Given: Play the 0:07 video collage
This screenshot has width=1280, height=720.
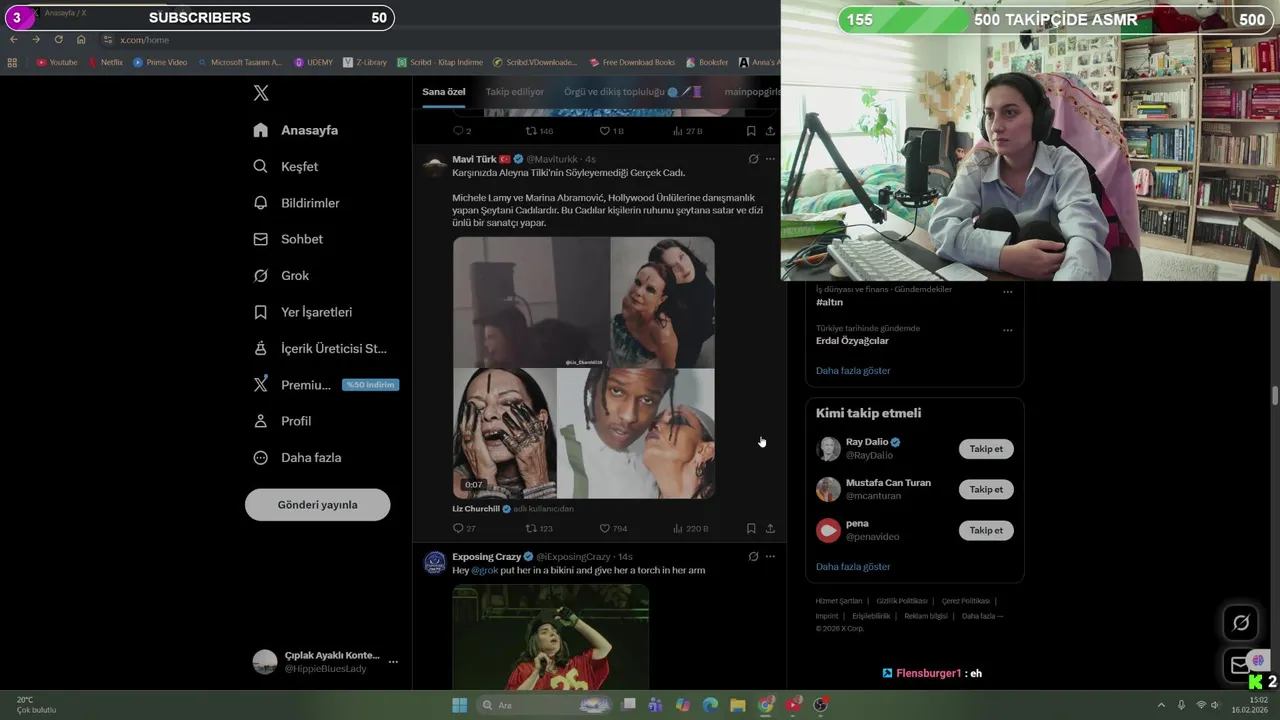Looking at the screenshot, I should pyautogui.click(x=584, y=367).
